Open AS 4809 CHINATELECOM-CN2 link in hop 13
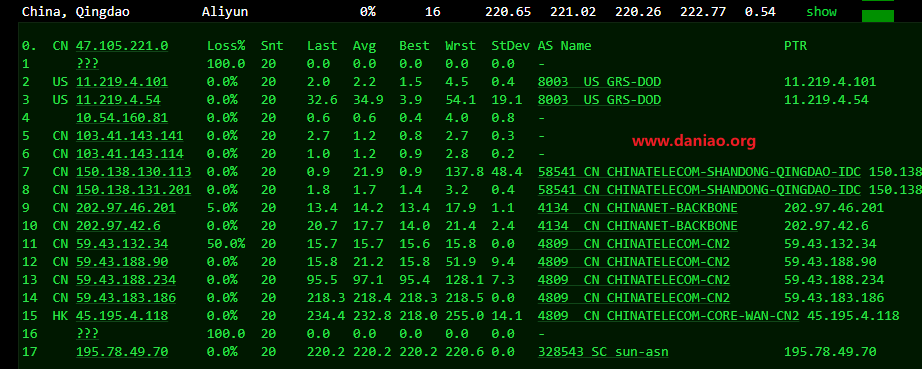The image size is (922, 369). click(634, 280)
